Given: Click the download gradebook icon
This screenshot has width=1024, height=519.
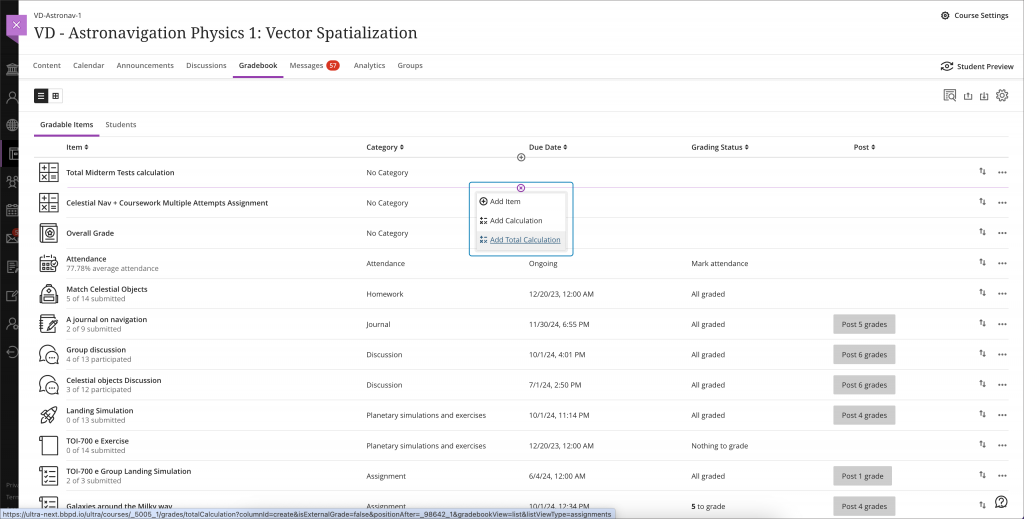Looking at the screenshot, I should 984,97.
